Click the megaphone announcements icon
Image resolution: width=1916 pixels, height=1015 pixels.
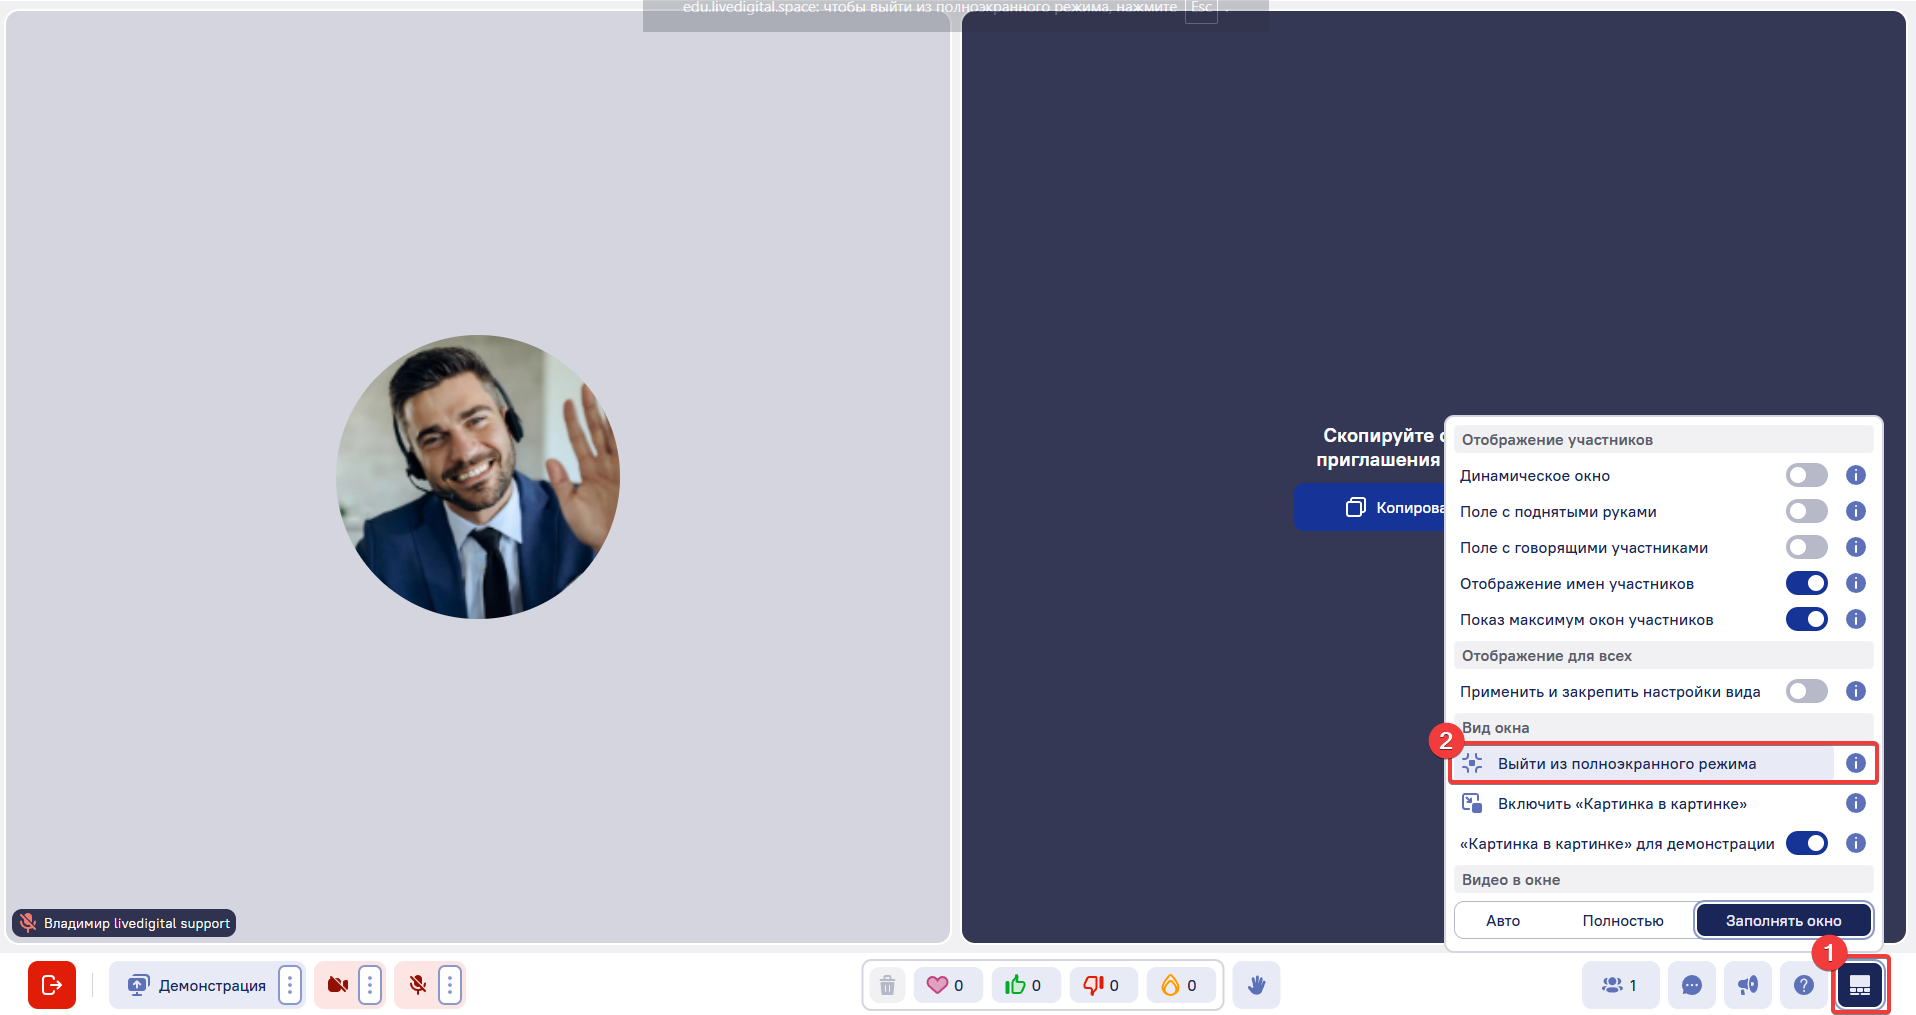click(1748, 985)
